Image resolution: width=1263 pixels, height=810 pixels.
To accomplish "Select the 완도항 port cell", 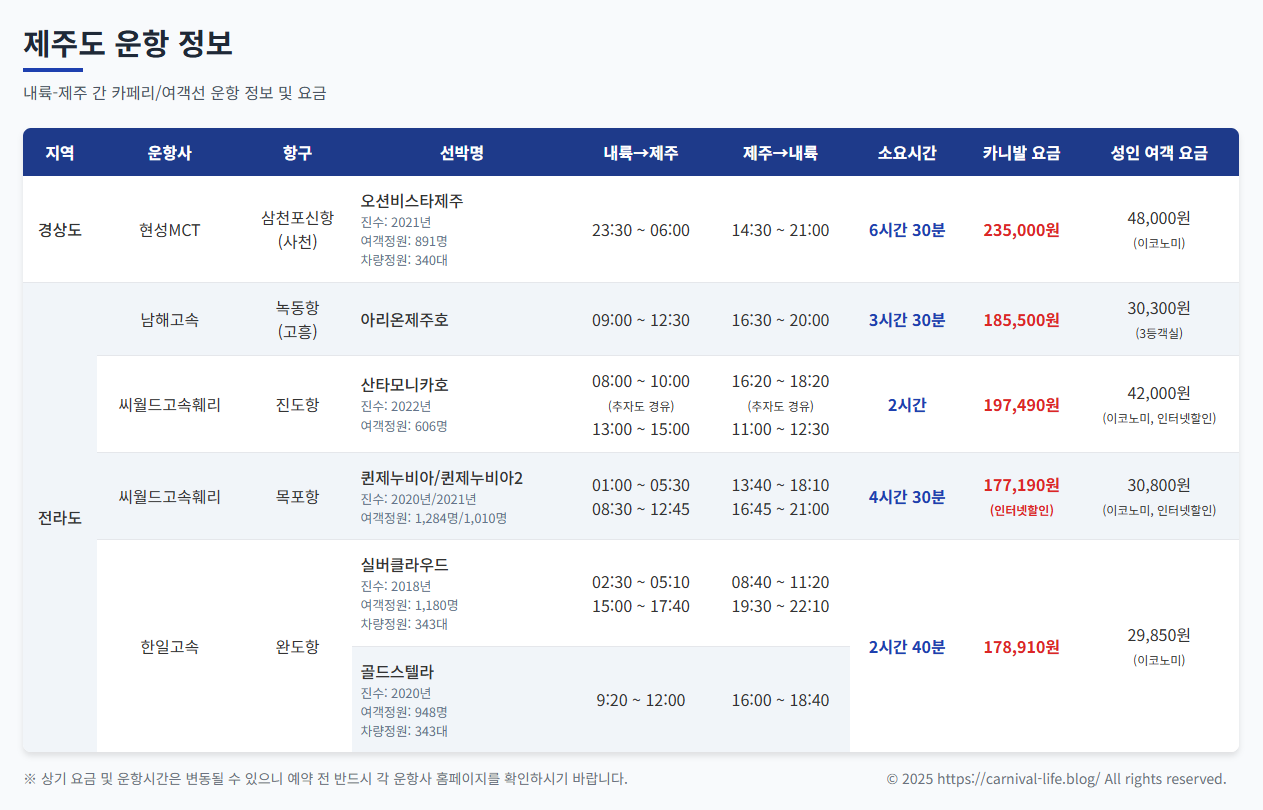I will 298,647.
